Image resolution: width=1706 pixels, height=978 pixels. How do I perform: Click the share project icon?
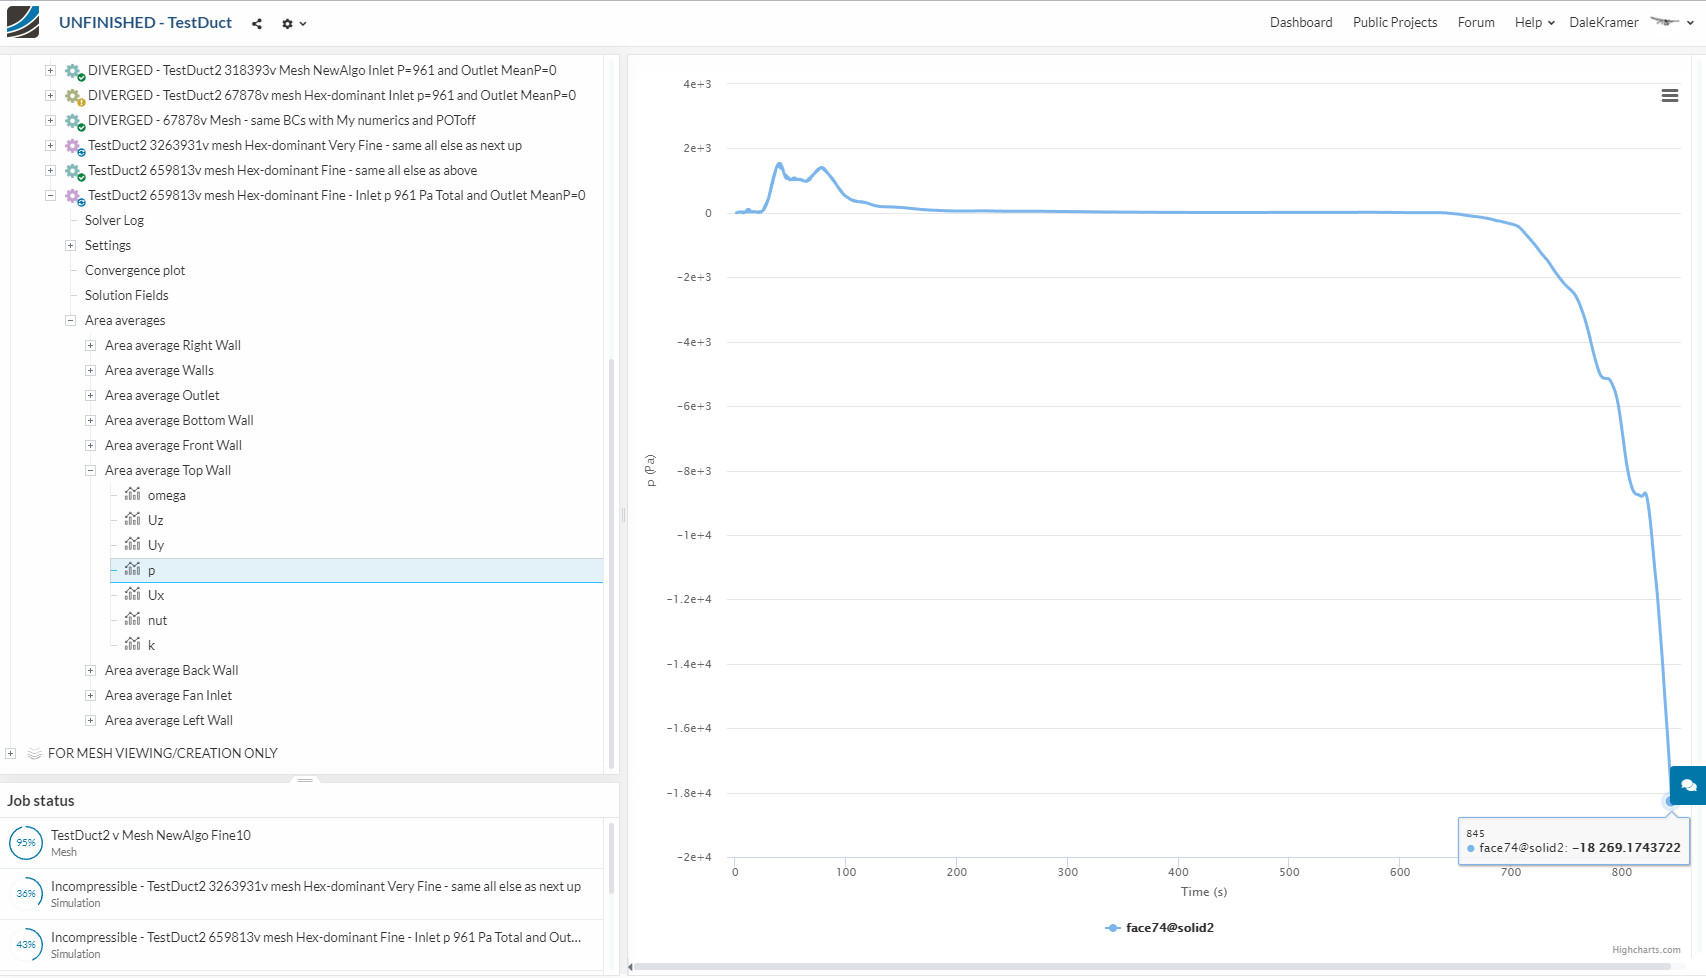(257, 24)
